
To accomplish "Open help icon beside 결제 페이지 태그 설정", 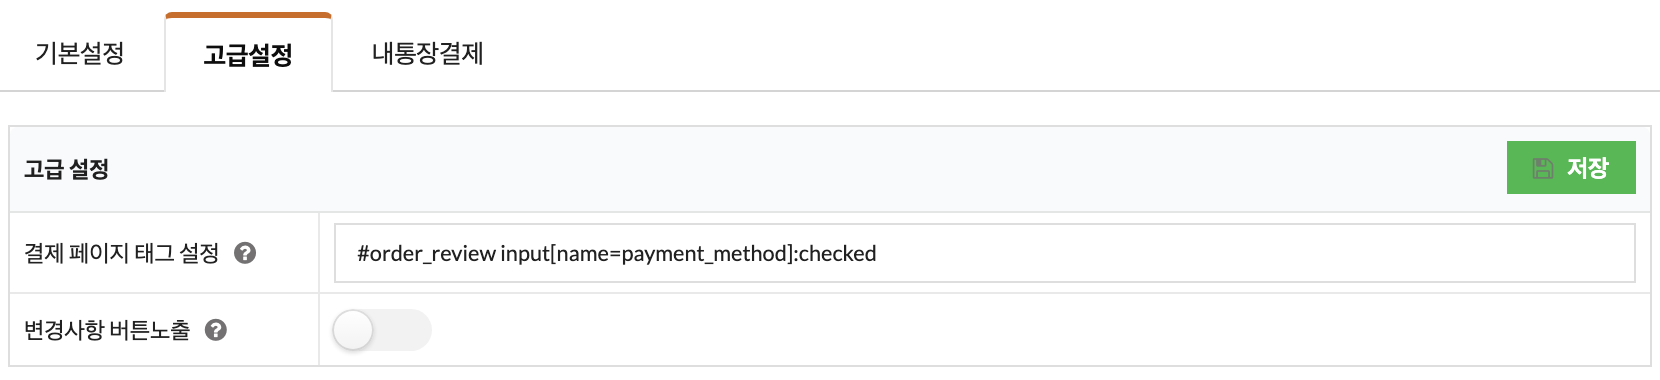I will (x=245, y=253).
